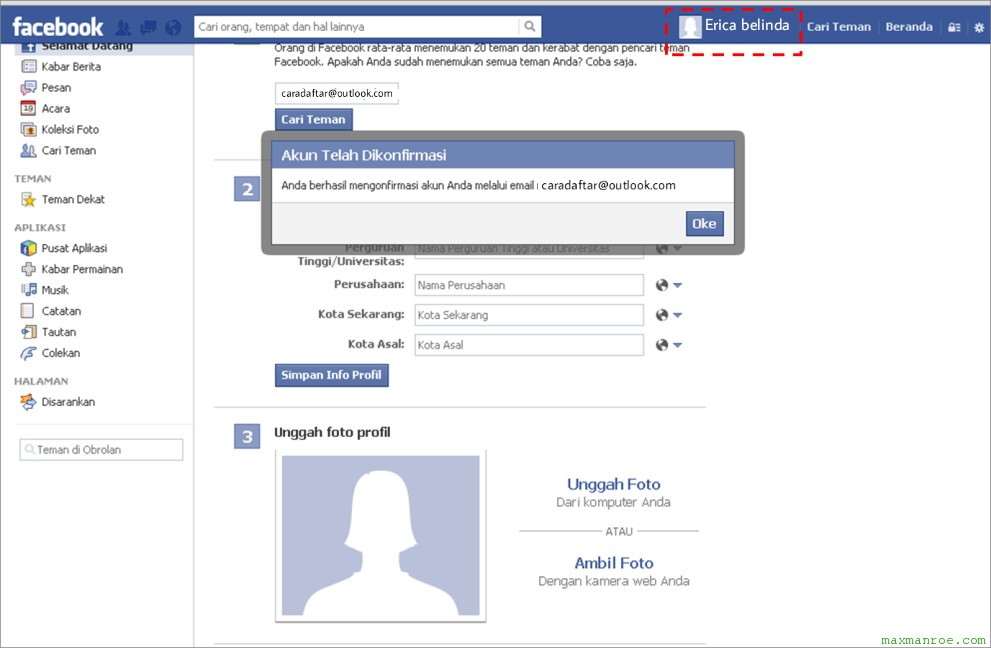Go to Beranda in top navigation

[909, 27]
